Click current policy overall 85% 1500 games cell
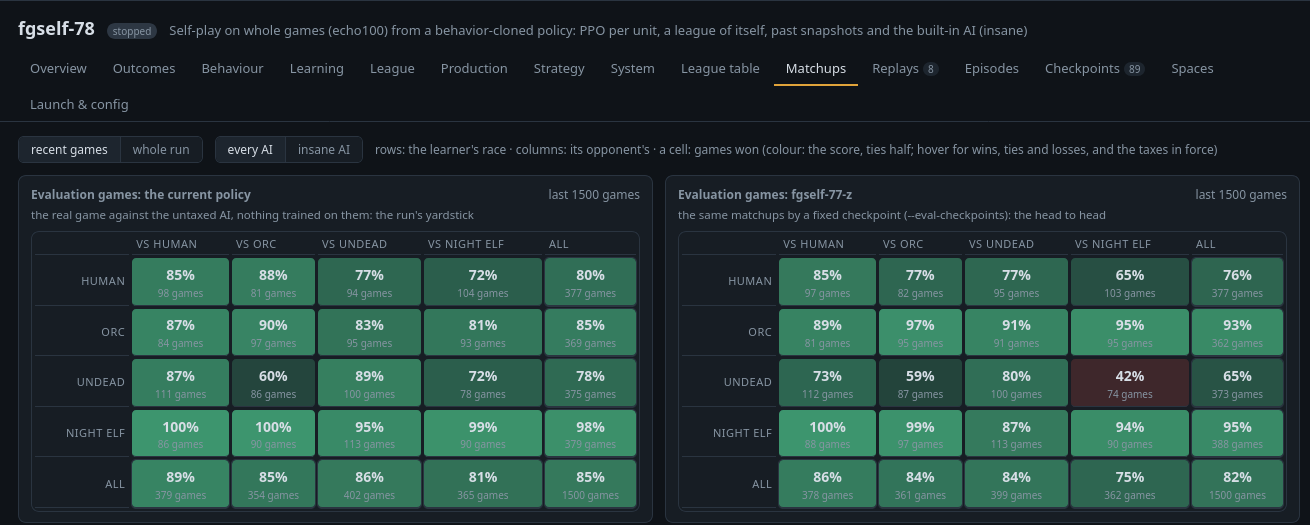The width and height of the screenshot is (1310, 525). pos(590,484)
